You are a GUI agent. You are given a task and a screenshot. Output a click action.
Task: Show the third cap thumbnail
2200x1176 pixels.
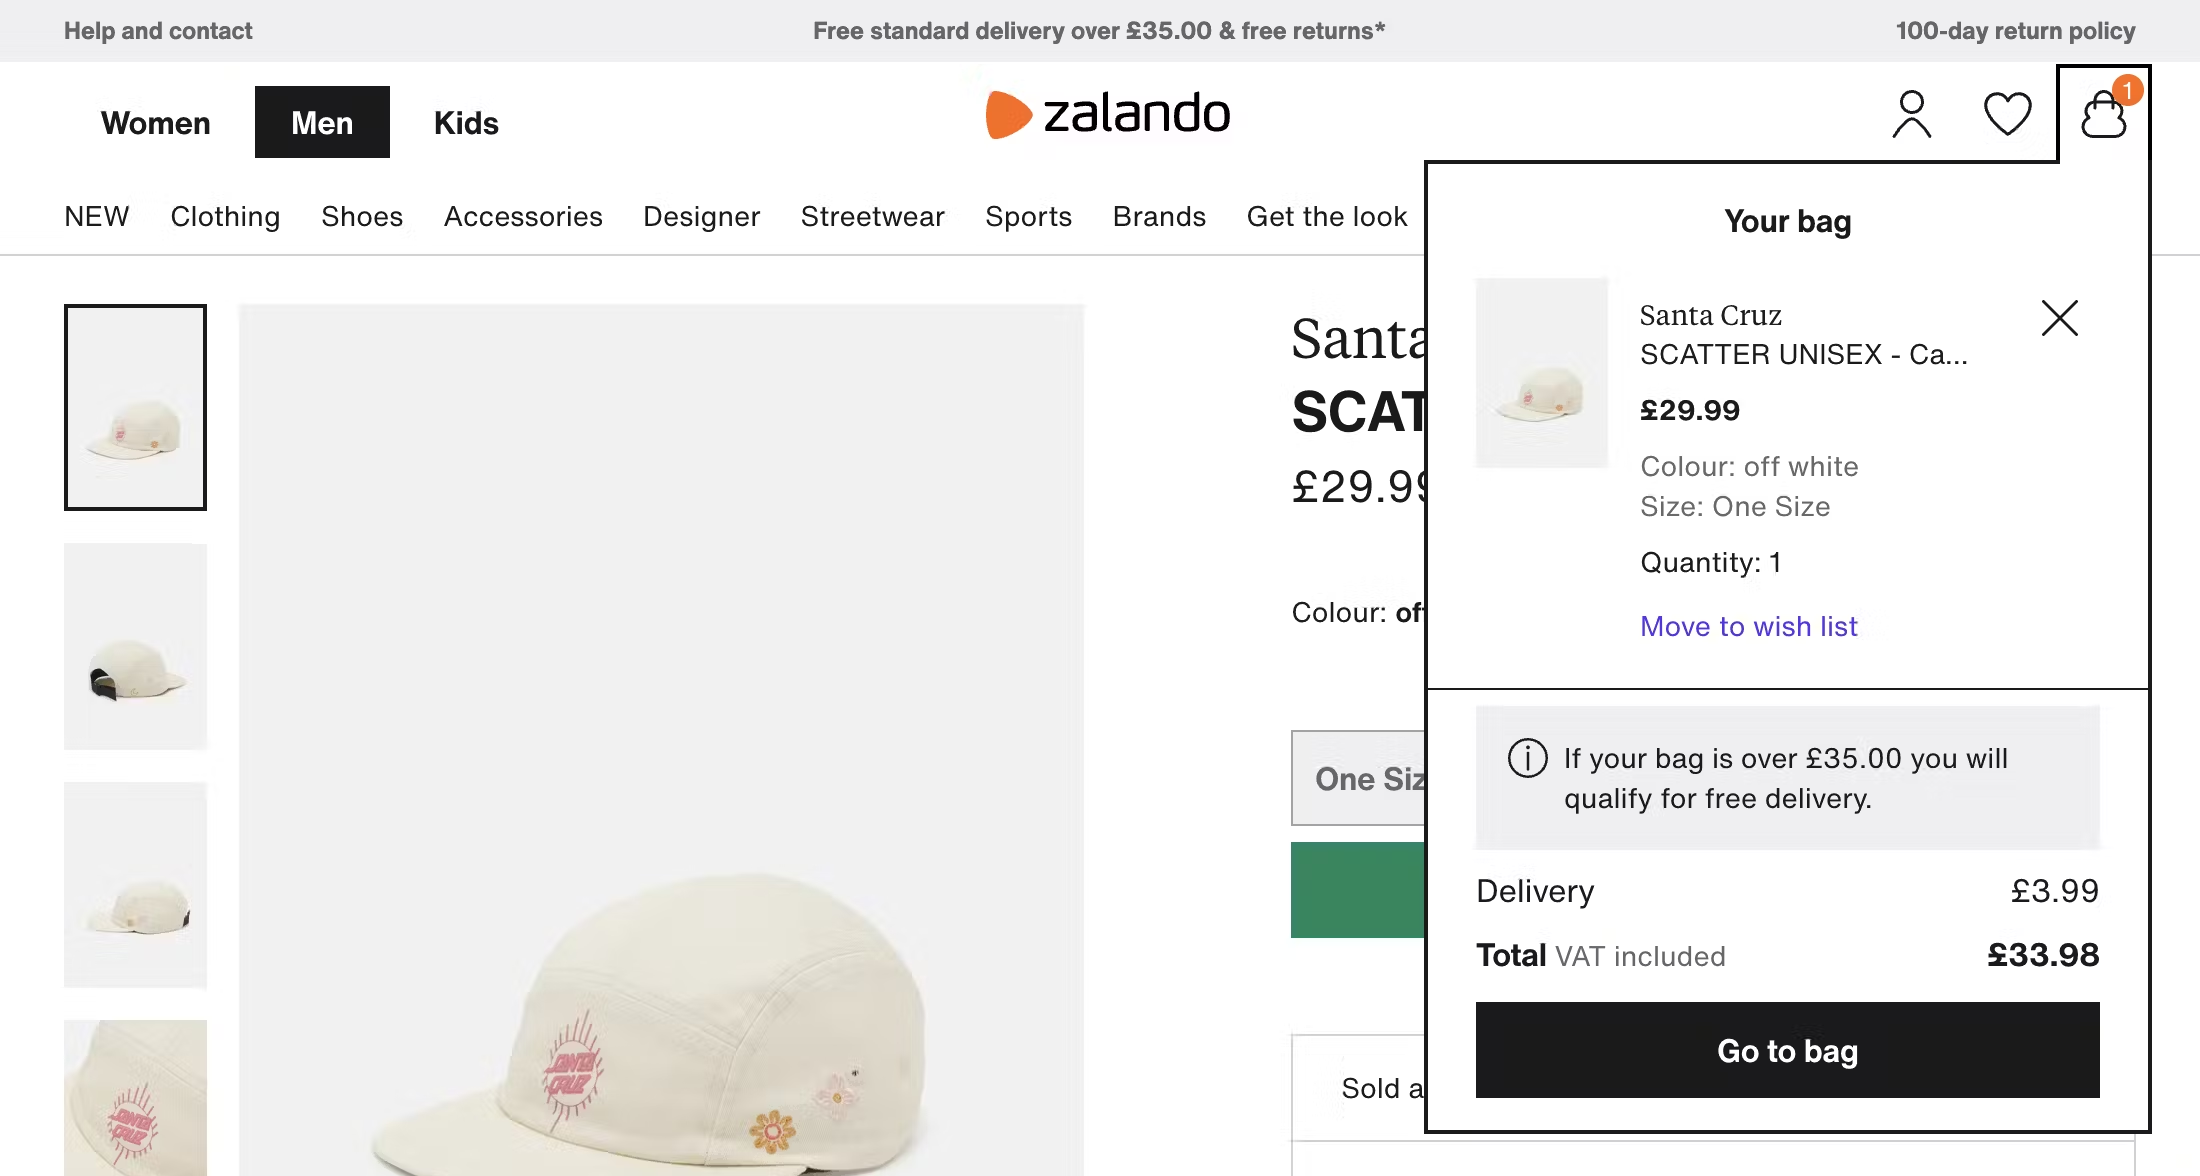(135, 884)
